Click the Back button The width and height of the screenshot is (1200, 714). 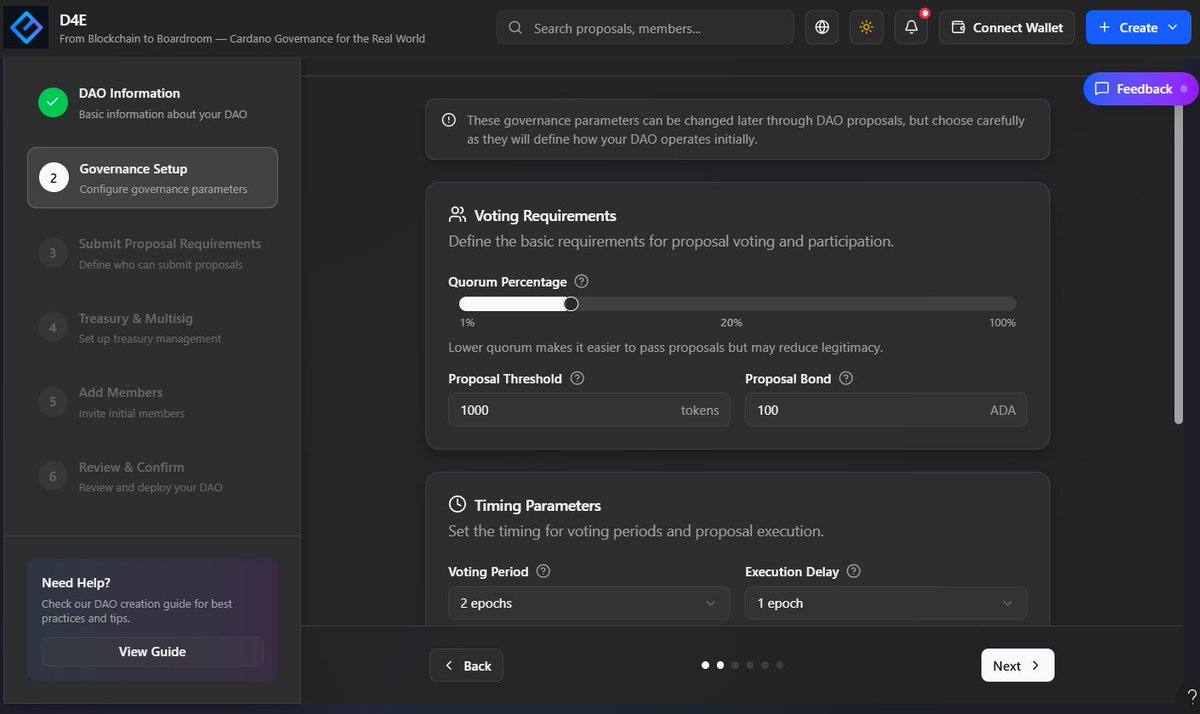pos(467,665)
